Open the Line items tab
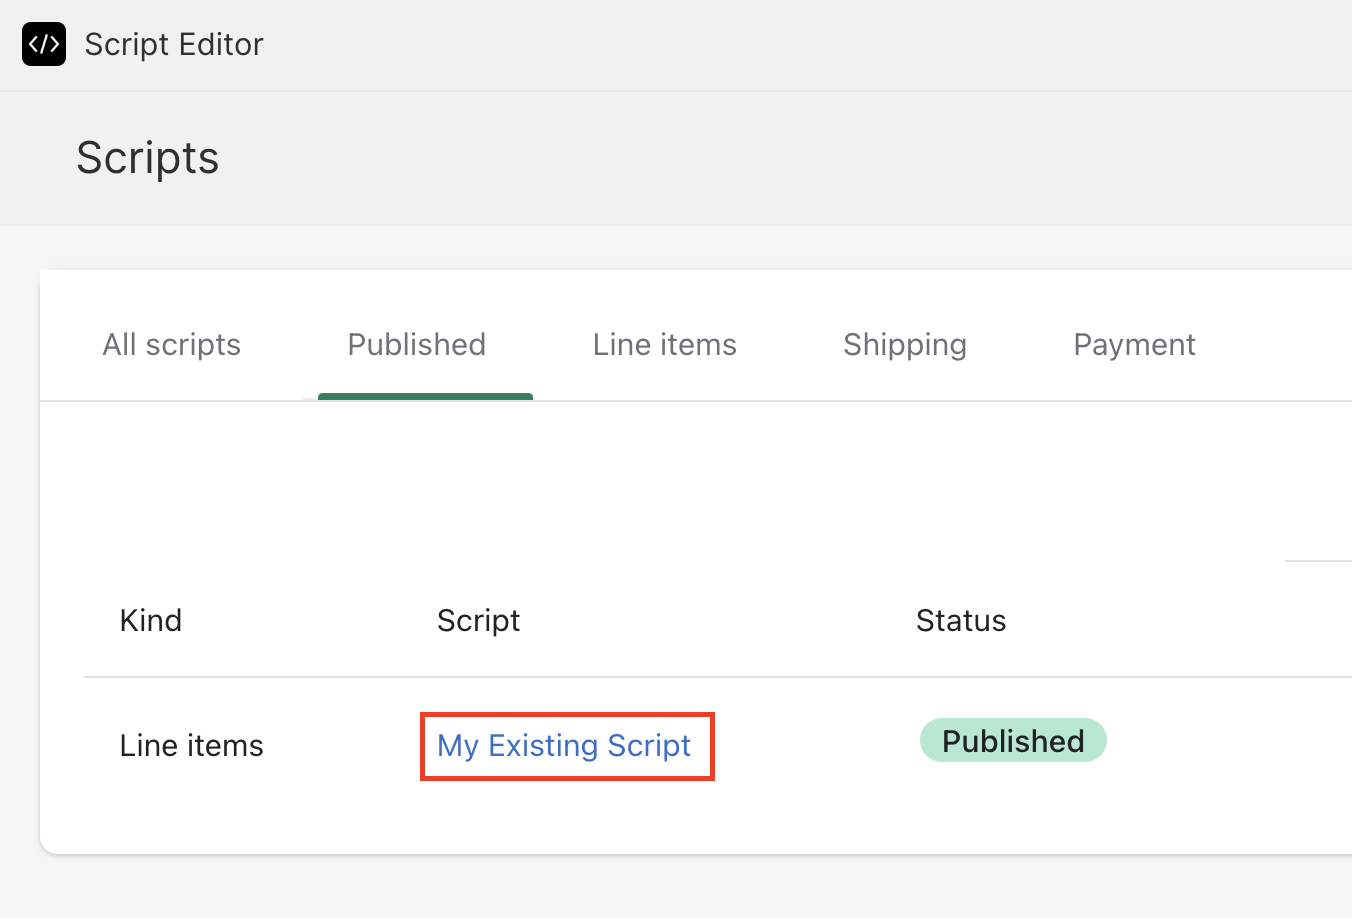 [x=664, y=345]
